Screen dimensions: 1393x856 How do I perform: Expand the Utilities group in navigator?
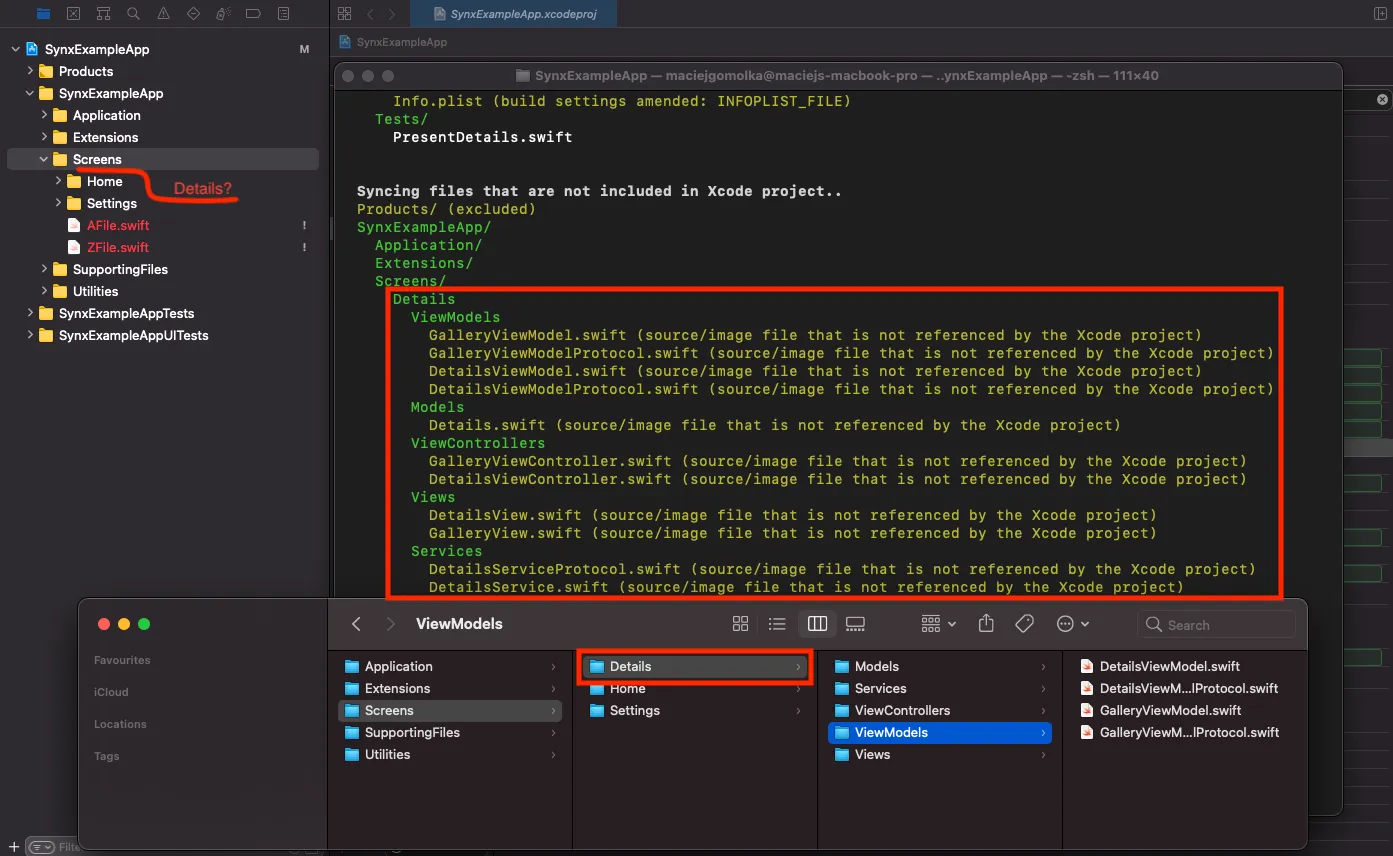coord(44,291)
